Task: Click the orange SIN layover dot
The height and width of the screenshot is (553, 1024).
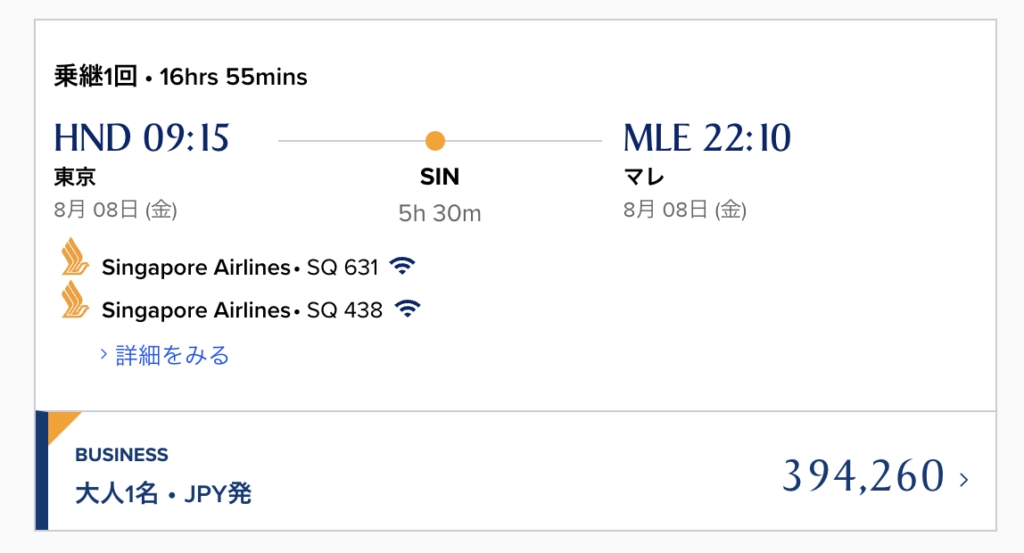Action: pos(435,140)
